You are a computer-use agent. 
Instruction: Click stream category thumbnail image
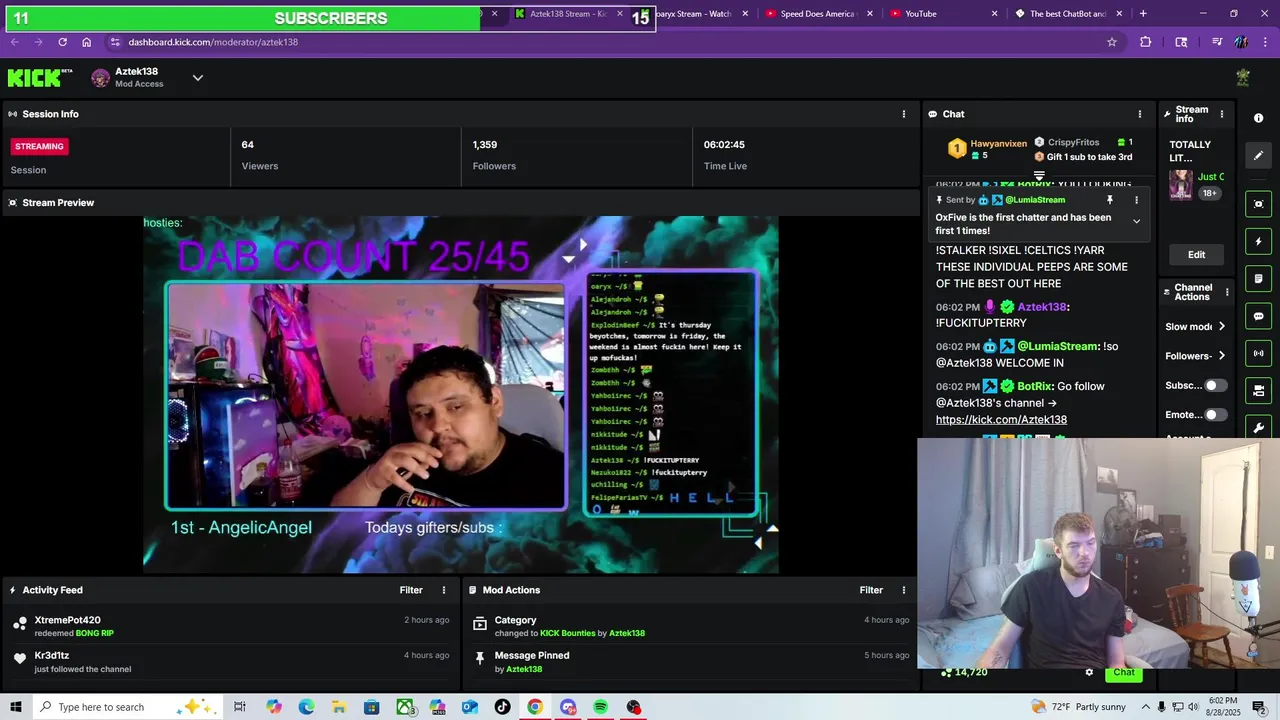[x=1181, y=185]
